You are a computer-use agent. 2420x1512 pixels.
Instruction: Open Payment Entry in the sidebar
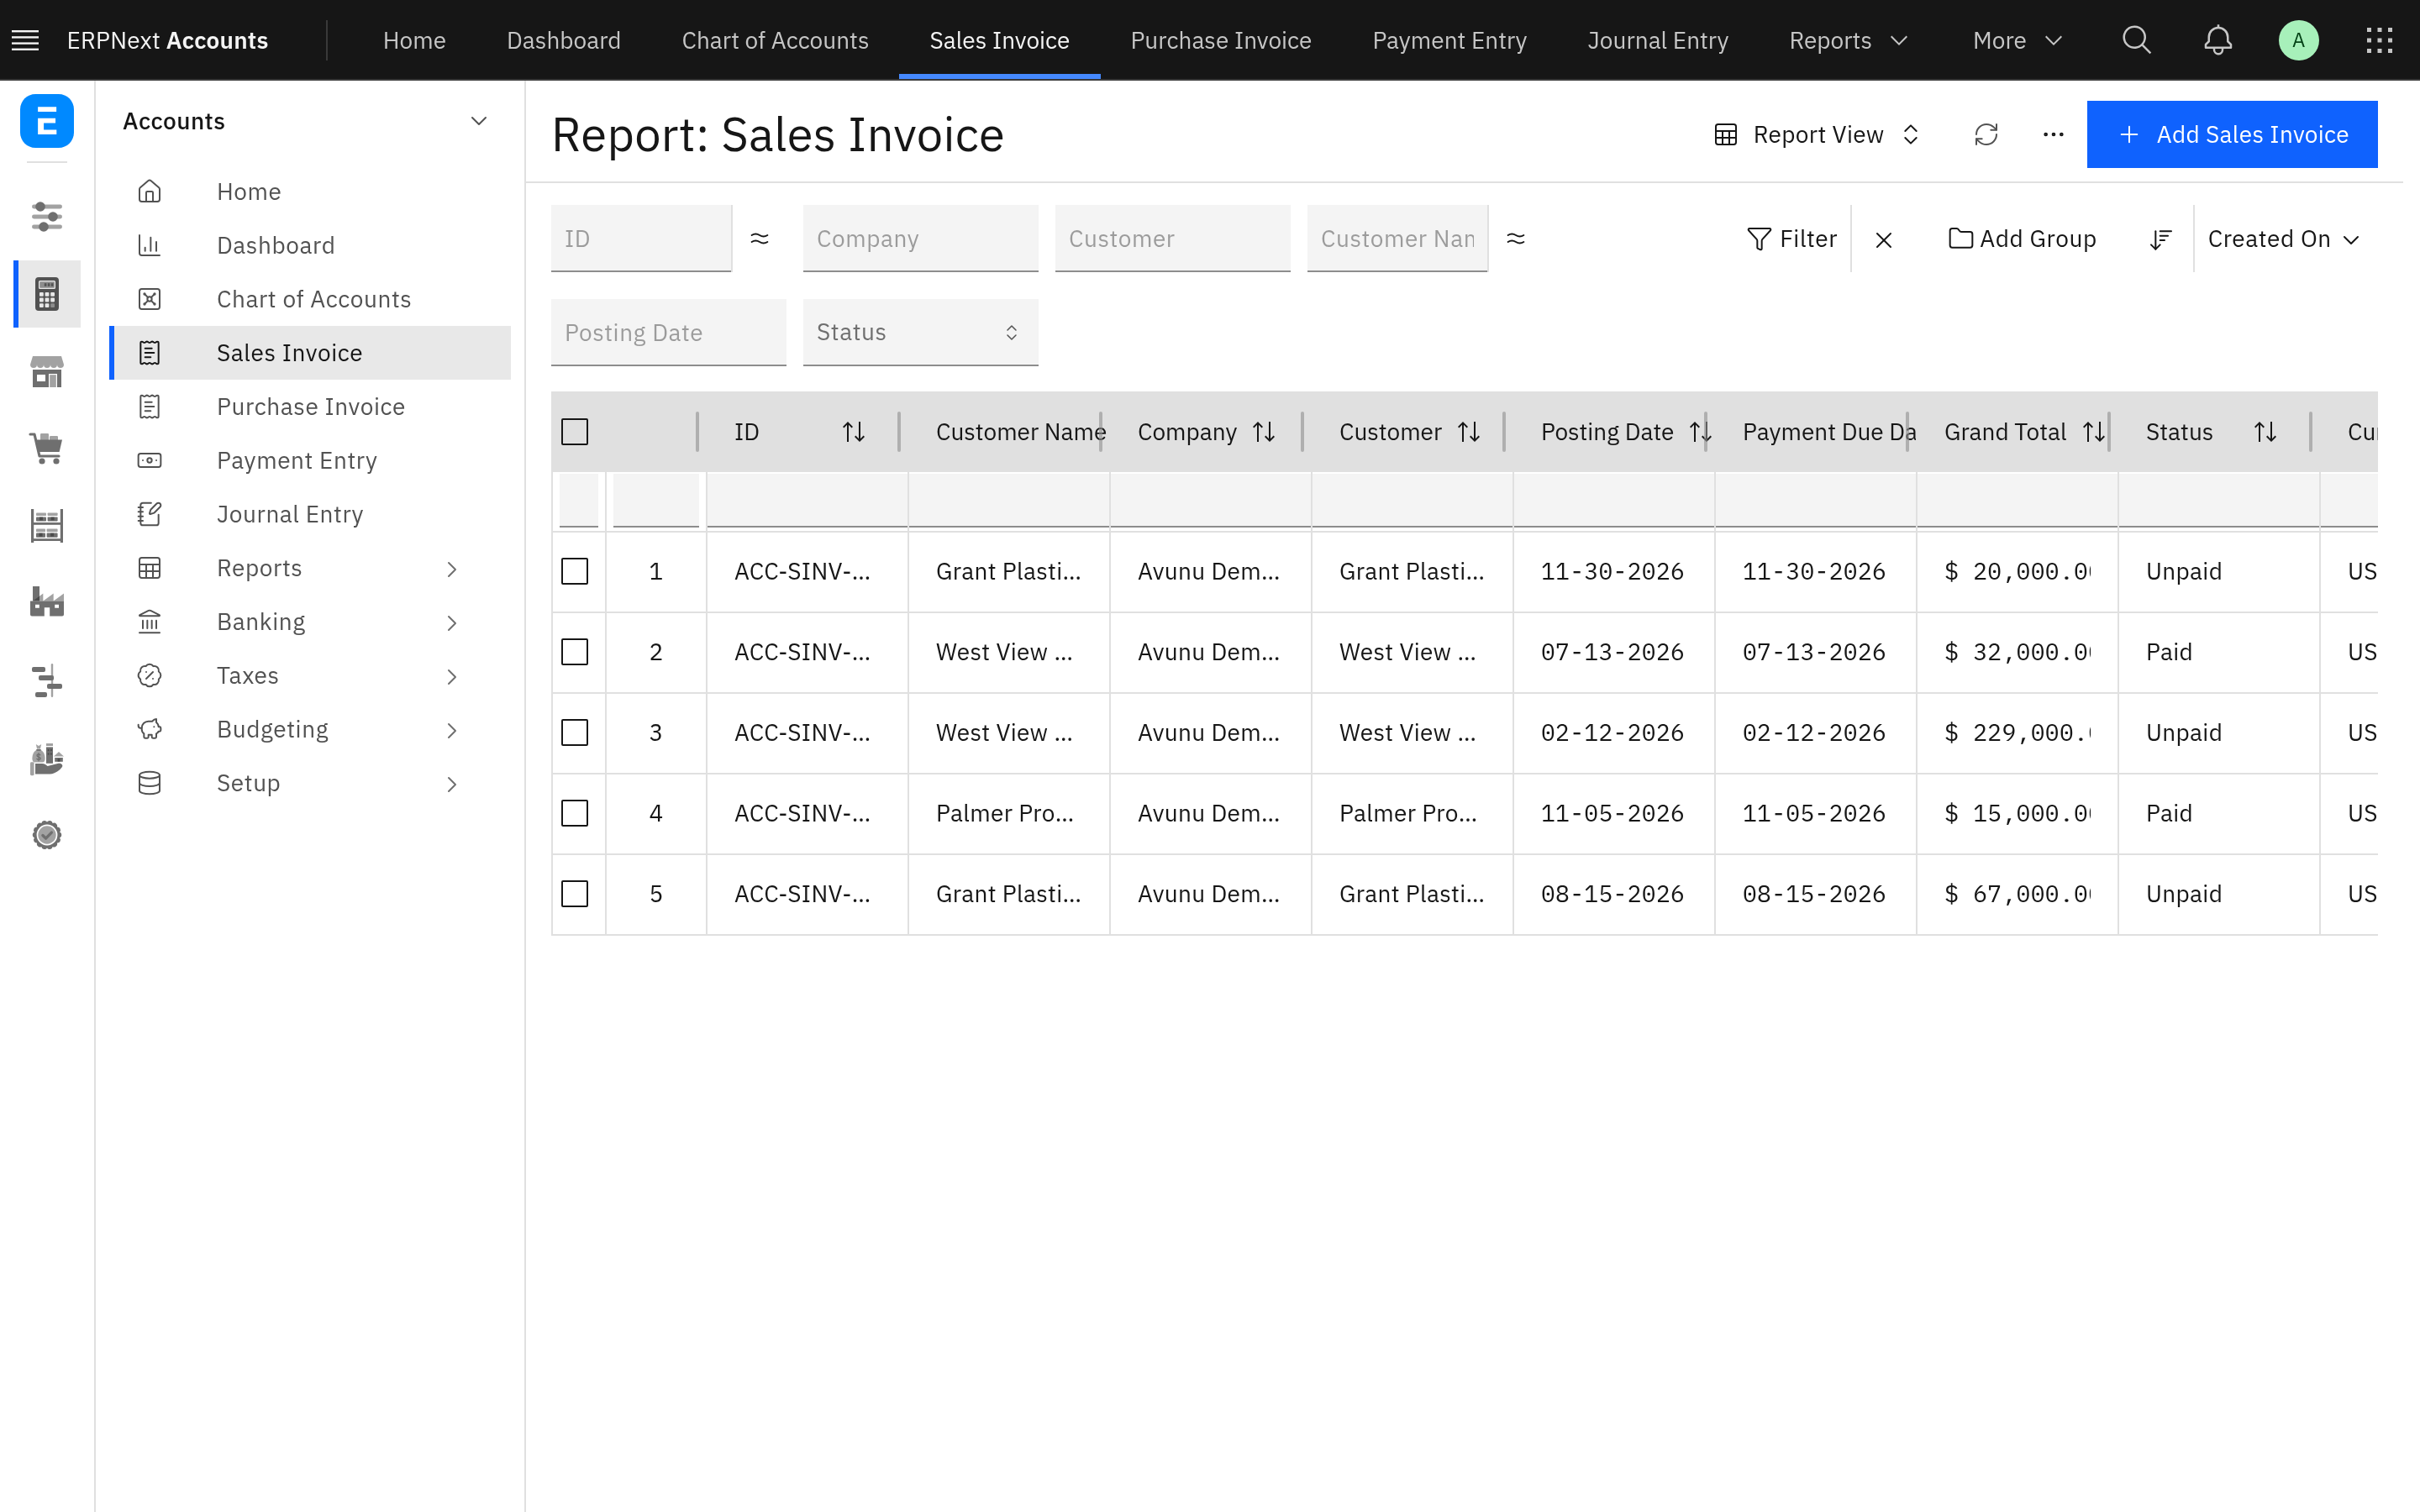point(310,460)
